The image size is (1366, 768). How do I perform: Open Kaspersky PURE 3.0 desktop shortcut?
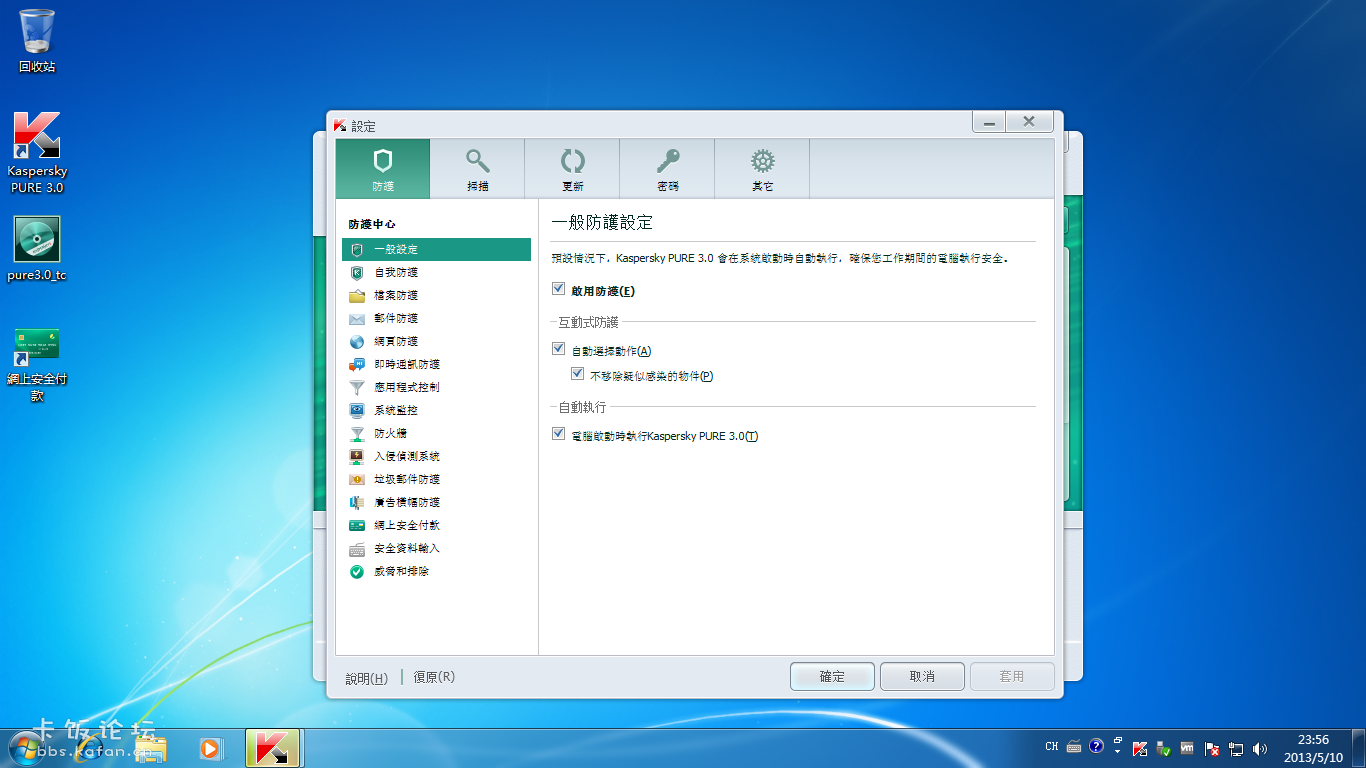click(37, 152)
